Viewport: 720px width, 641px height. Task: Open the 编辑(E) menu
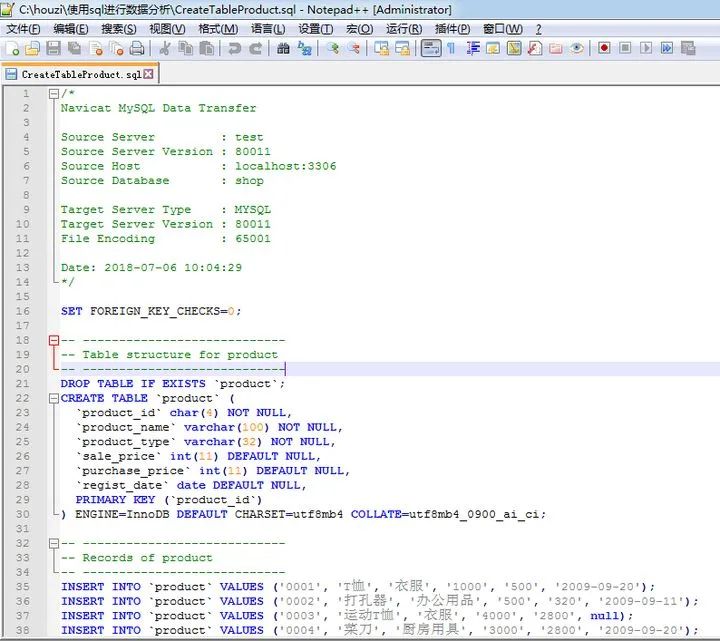click(71, 29)
